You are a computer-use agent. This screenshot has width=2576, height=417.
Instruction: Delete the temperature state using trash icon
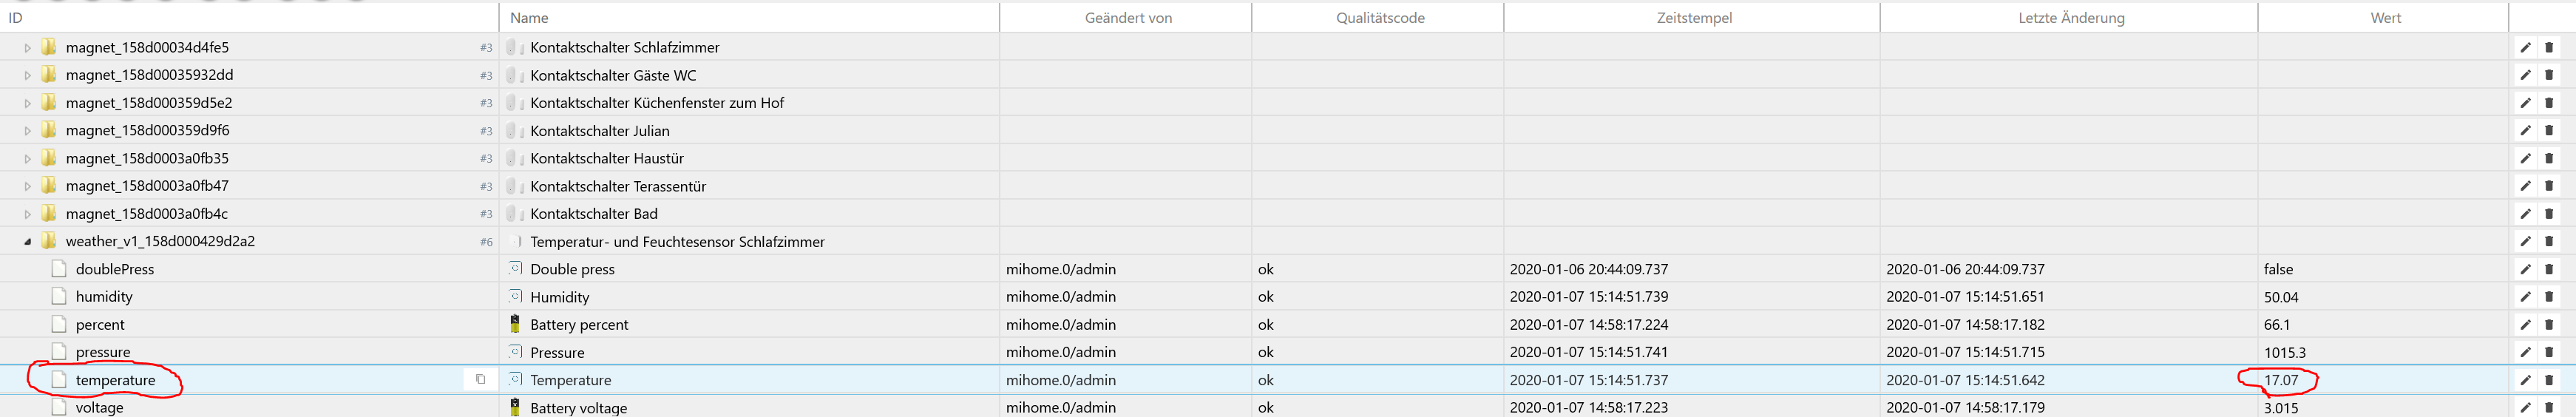click(x=2549, y=380)
